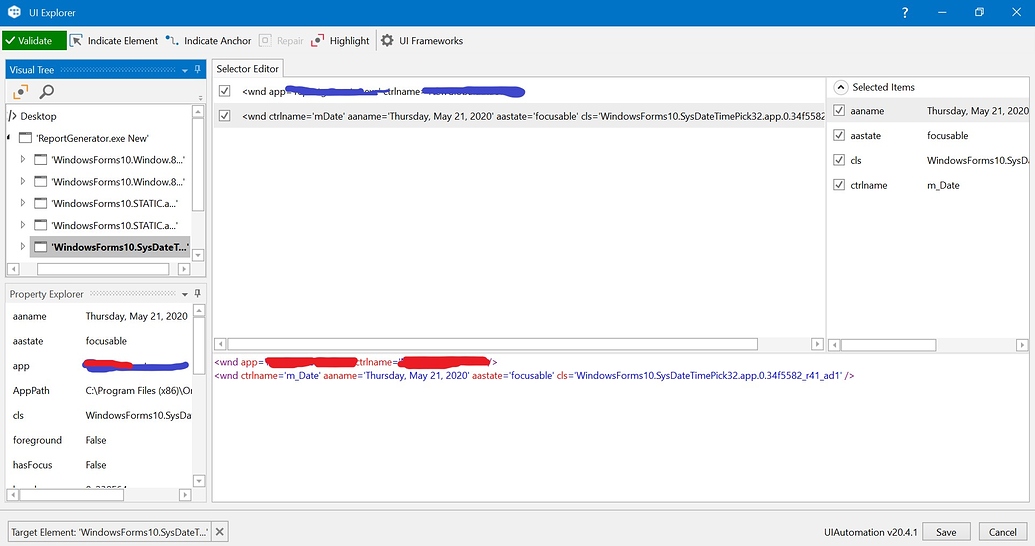Click first WindowsForms10.Window.8 window icon

pyautogui.click(x=41, y=160)
